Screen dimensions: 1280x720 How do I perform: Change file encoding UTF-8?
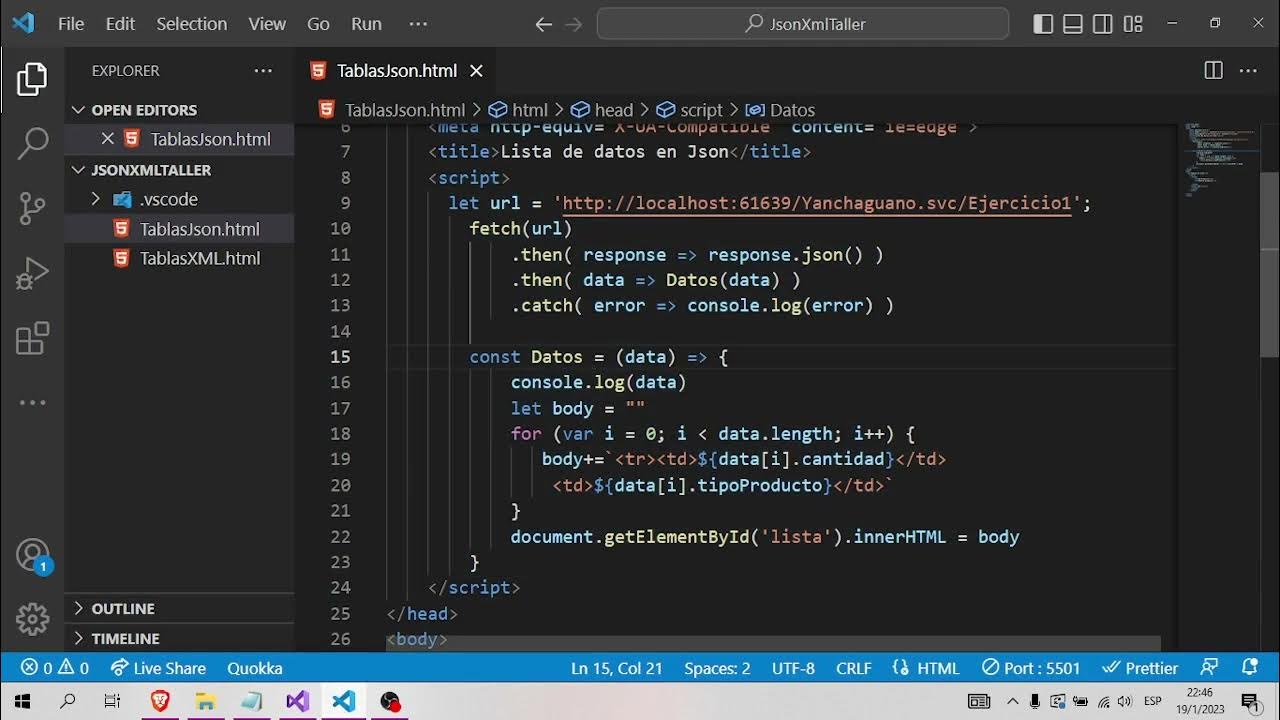[x=794, y=668]
